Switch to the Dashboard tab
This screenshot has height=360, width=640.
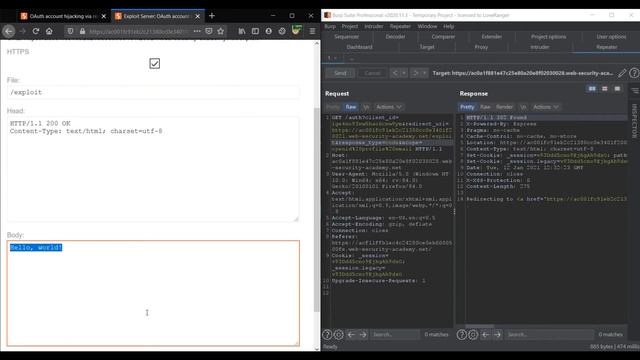pyautogui.click(x=359, y=47)
